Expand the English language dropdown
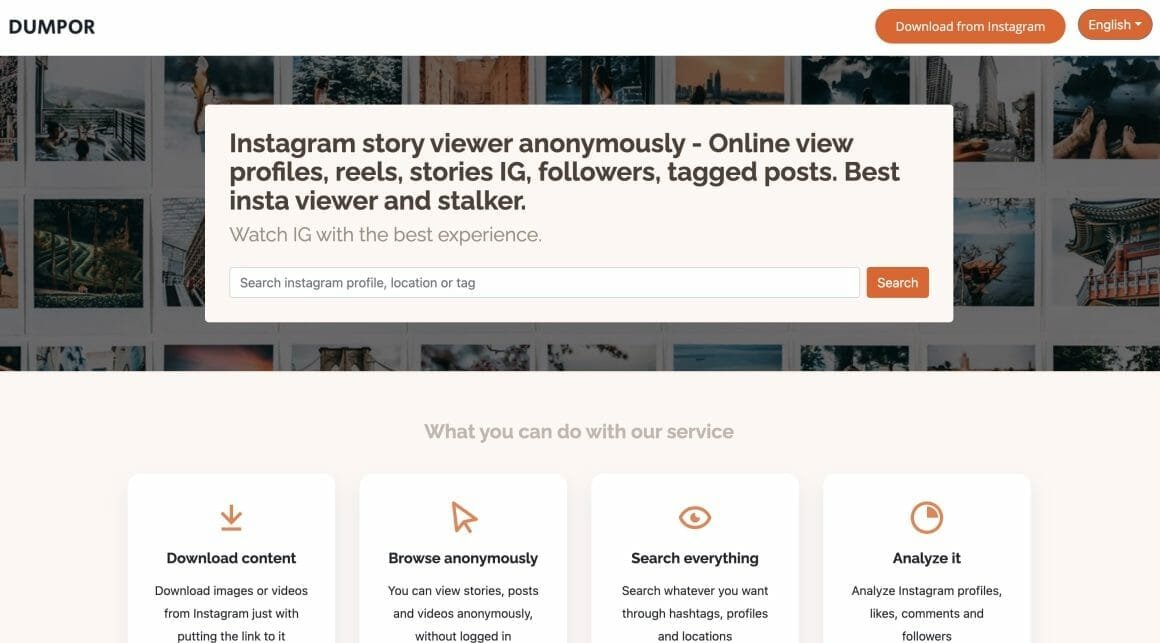The height and width of the screenshot is (643, 1160). coord(1114,25)
